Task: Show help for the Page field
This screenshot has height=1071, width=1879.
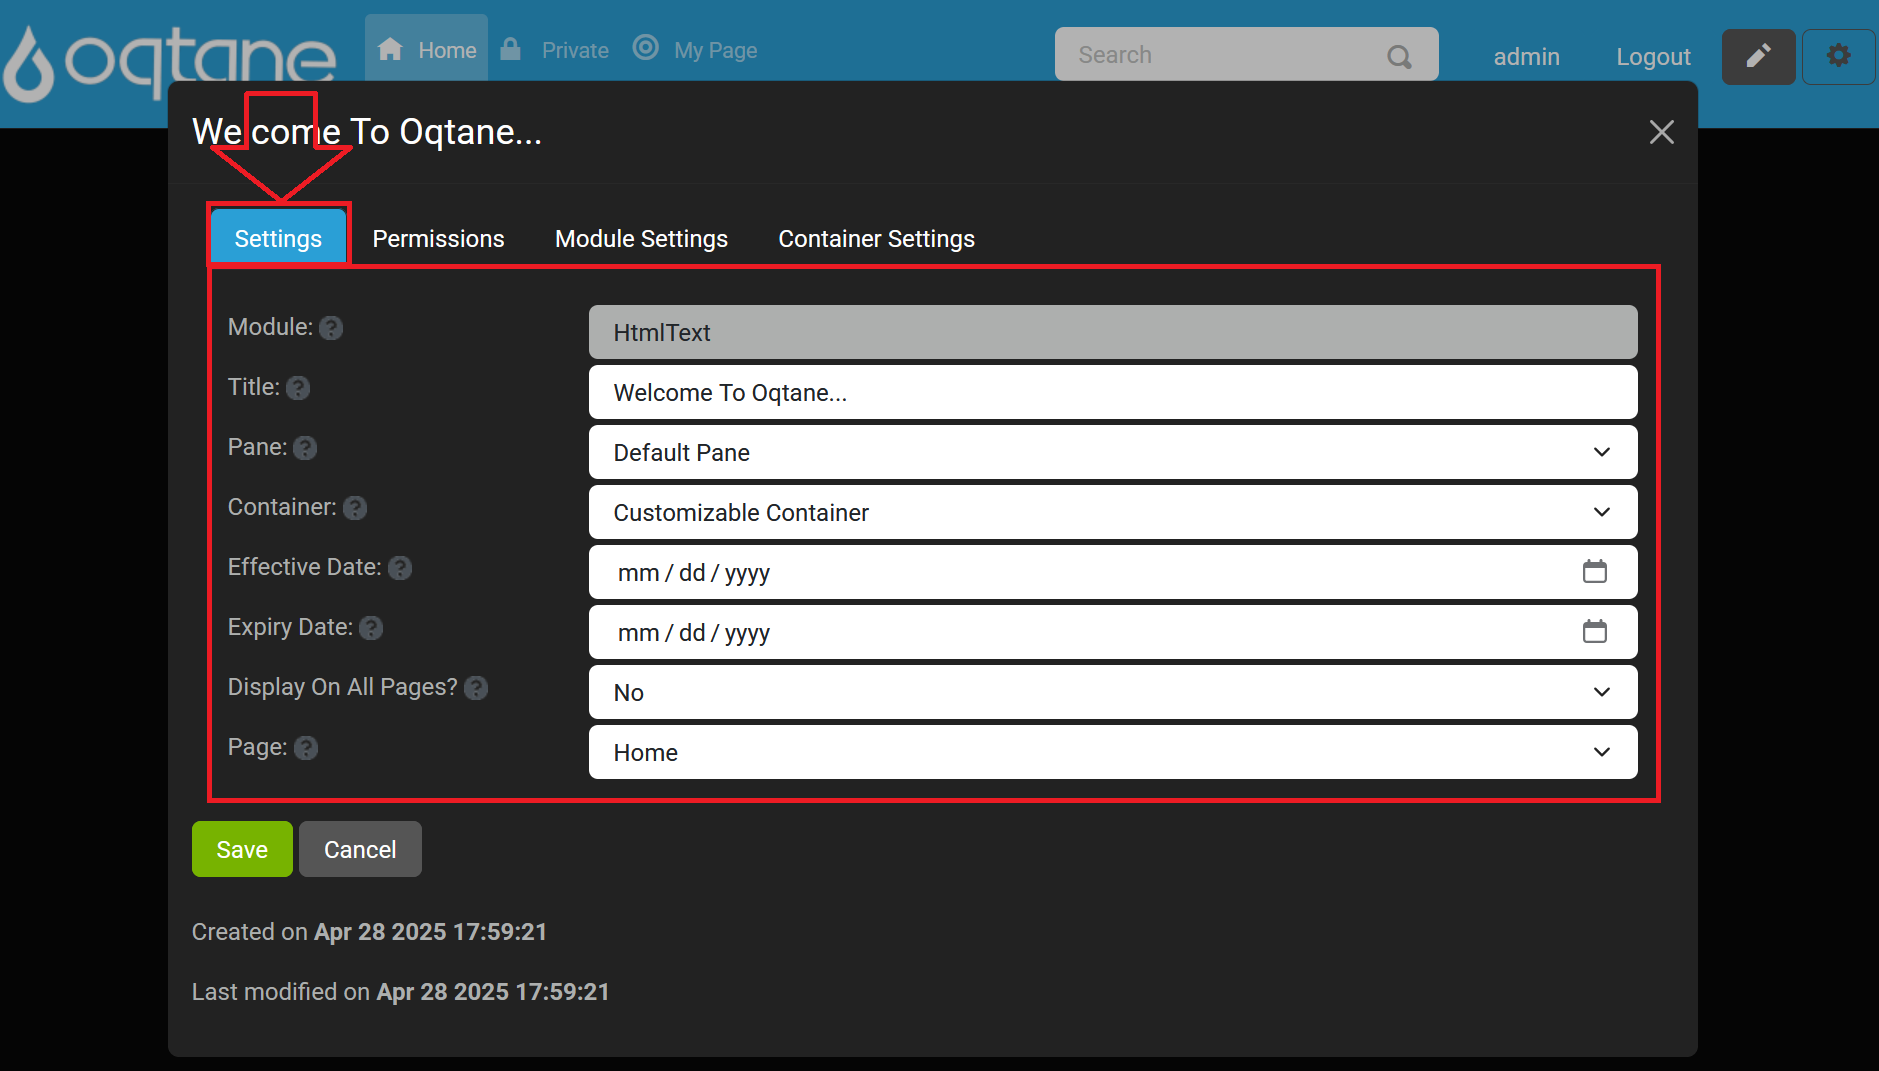Action: (x=306, y=748)
